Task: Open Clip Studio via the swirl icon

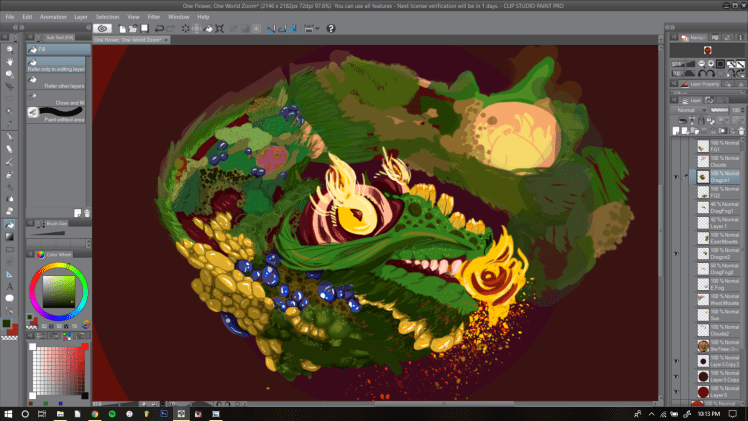Action: [x=102, y=28]
